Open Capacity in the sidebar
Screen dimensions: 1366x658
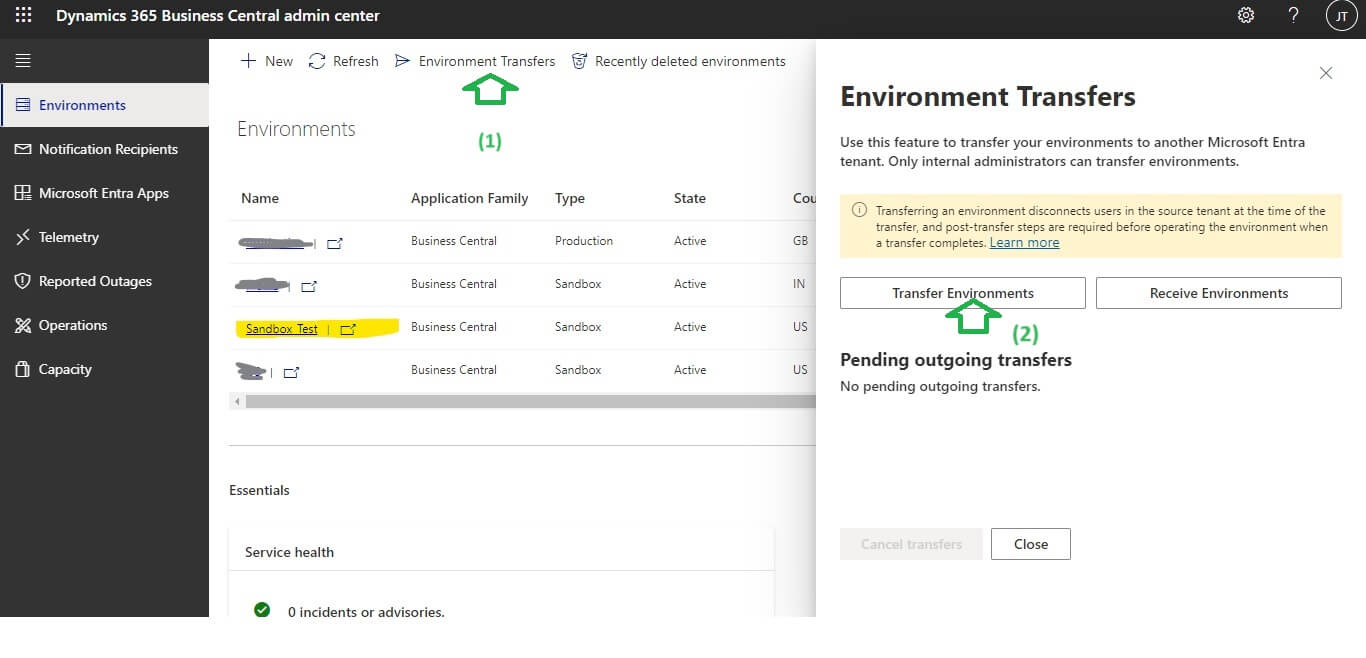[104, 369]
